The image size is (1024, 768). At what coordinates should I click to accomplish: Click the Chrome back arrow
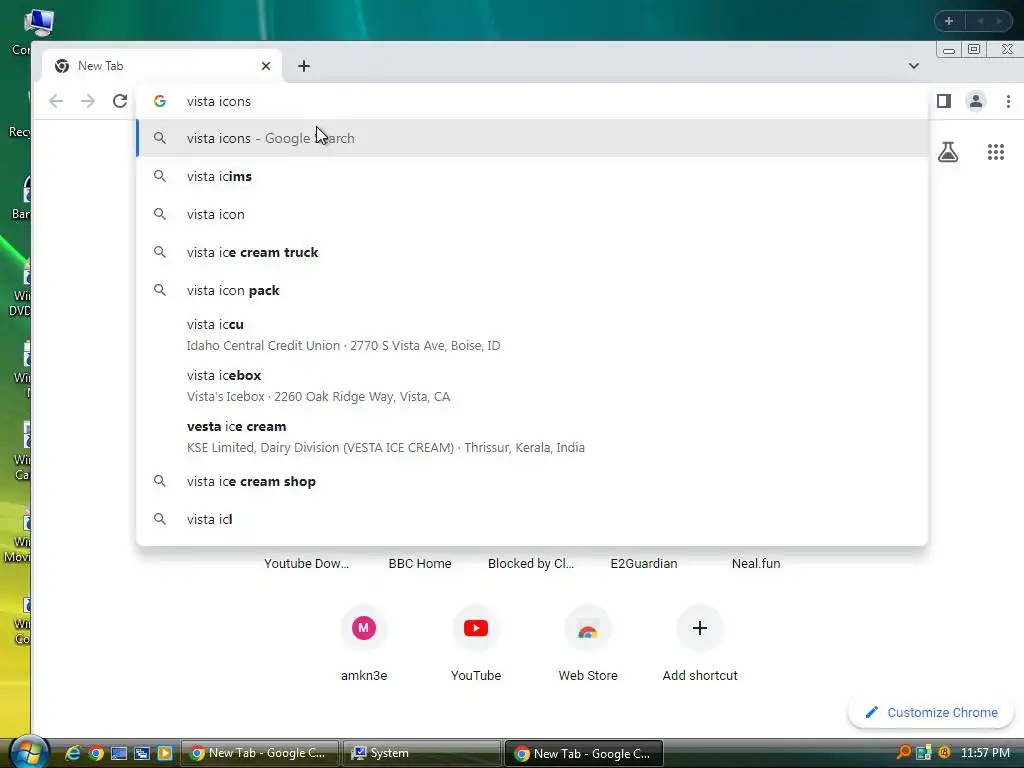[x=56, y=101]
